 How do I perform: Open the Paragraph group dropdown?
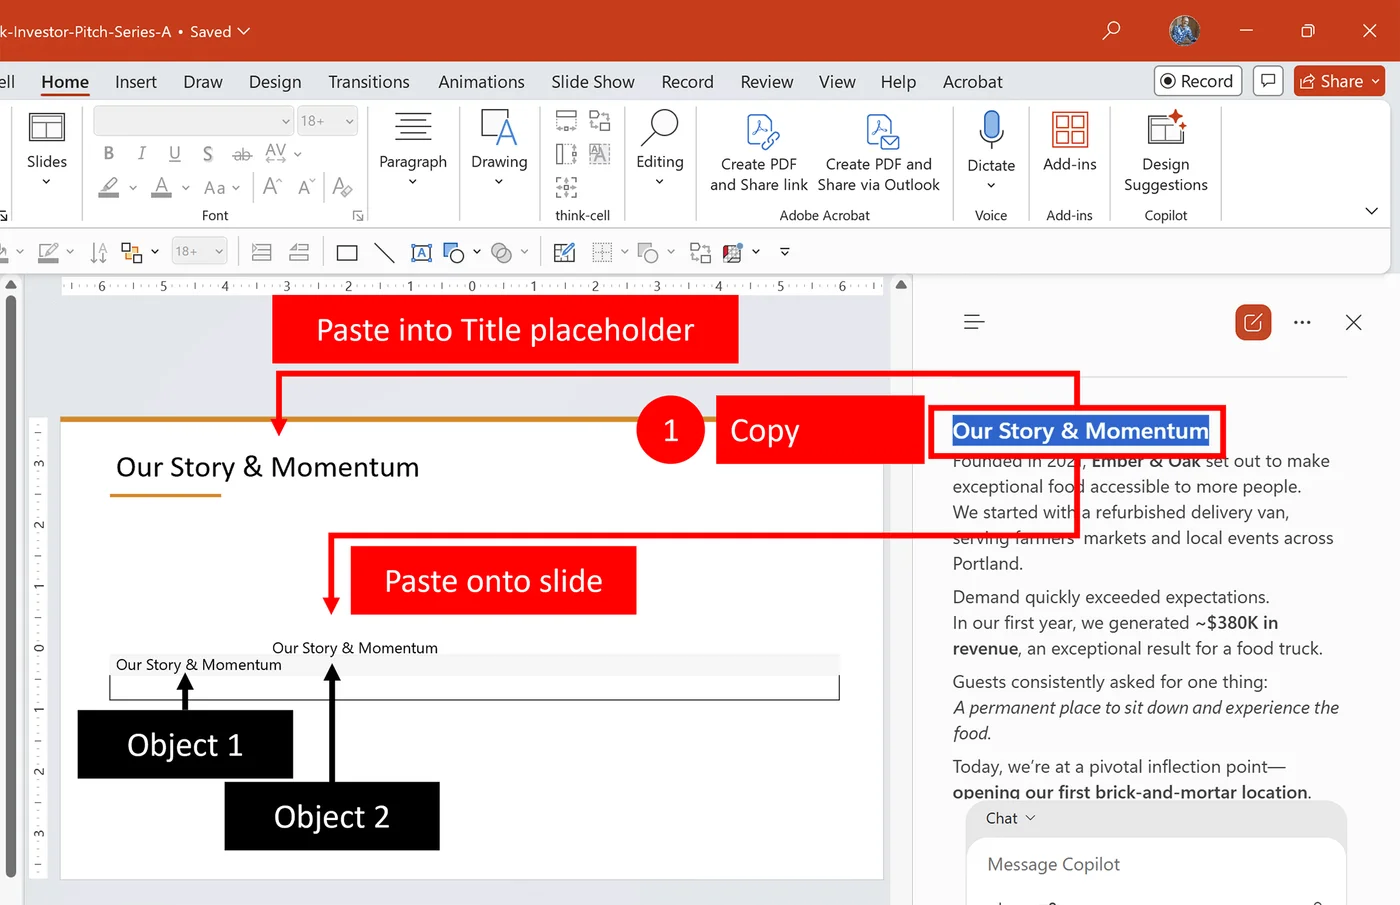[x=413, y=150]
